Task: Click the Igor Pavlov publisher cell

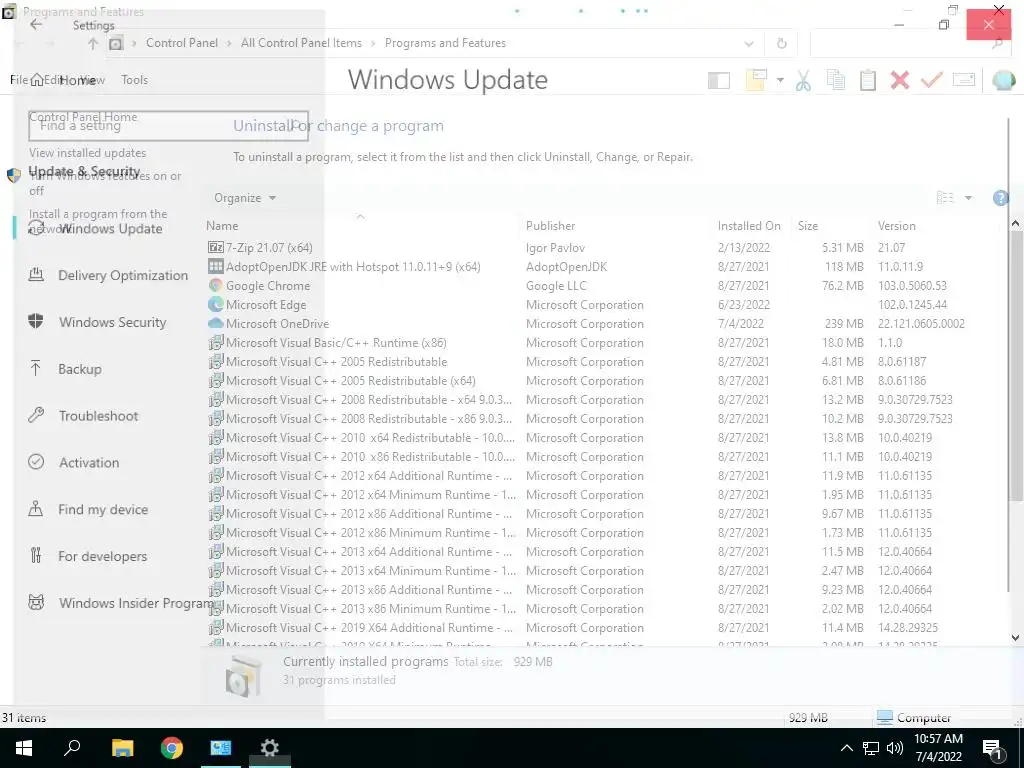Action: tap(555, 248)
